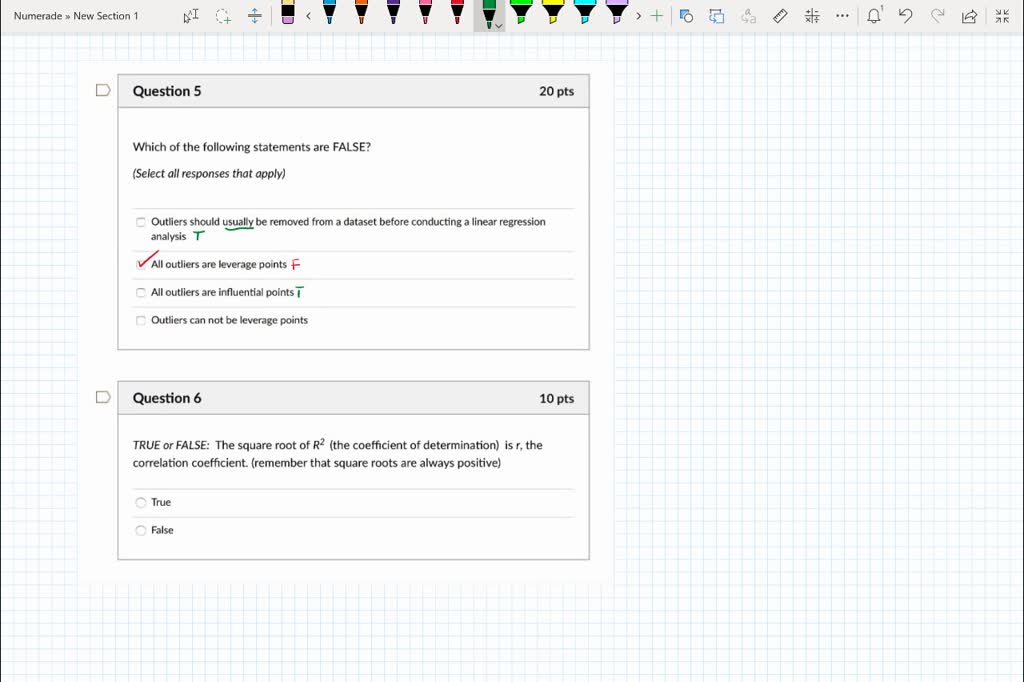Toggle the Ruler tool
The width and height of the screenshot is (1024, 682).
click(x=781, y=16)
